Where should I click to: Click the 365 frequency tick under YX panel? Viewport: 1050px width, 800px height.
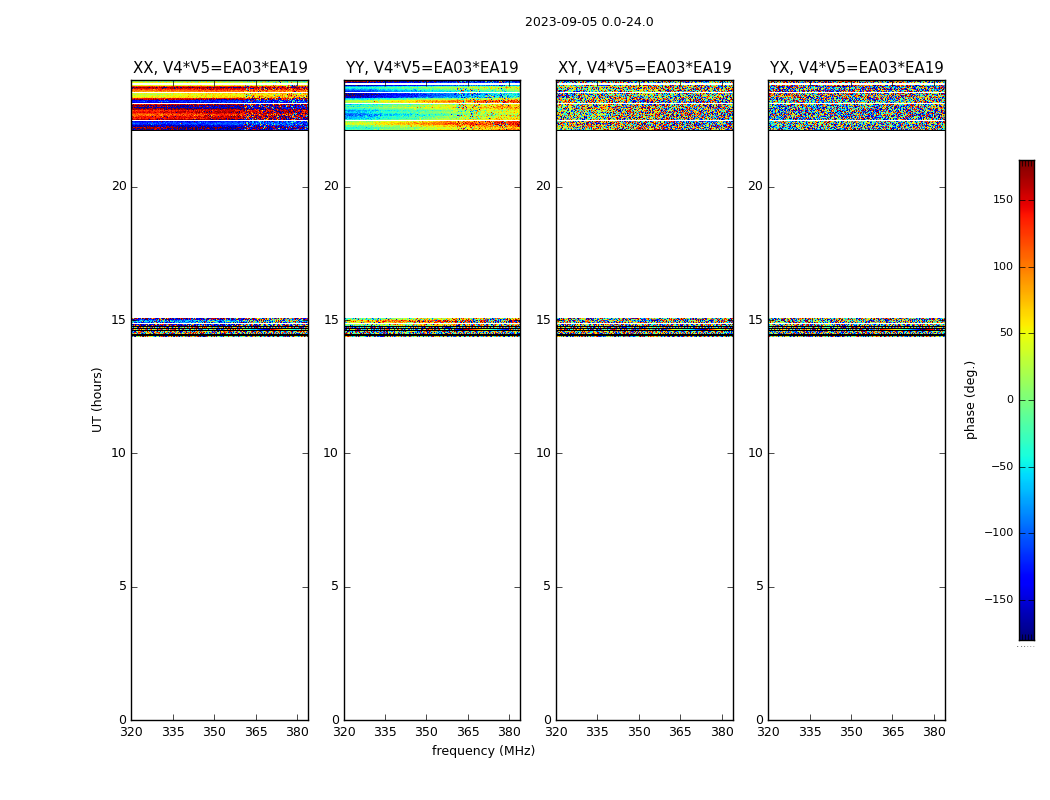[893, 732]
